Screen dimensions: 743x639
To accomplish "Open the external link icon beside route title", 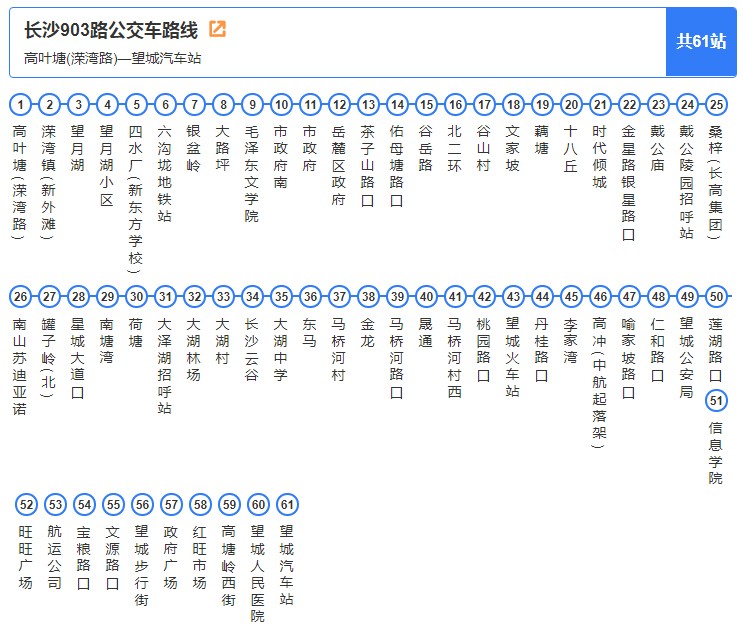I will pyautogui.click(x=217, y=29).
